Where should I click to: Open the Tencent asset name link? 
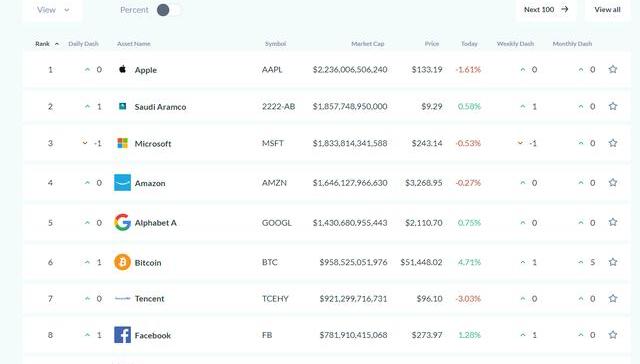tap(149, 299)
